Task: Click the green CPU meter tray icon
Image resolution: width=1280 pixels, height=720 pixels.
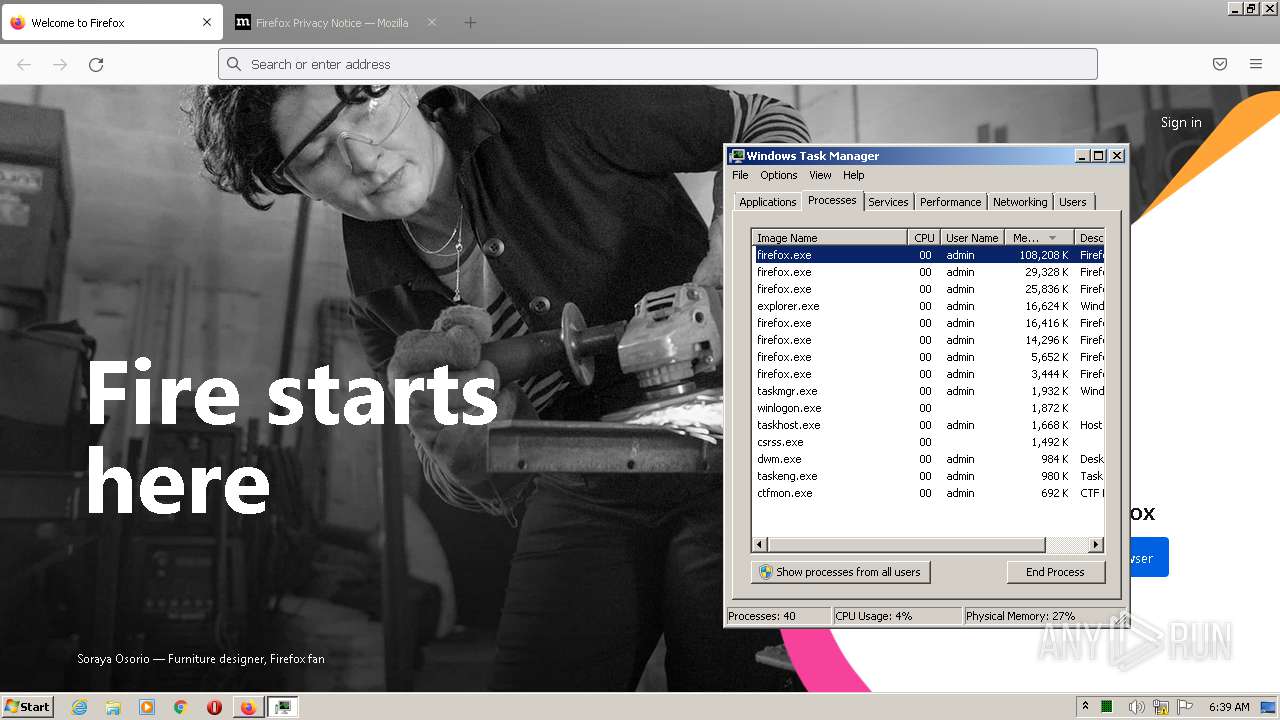Action: 1108,707
